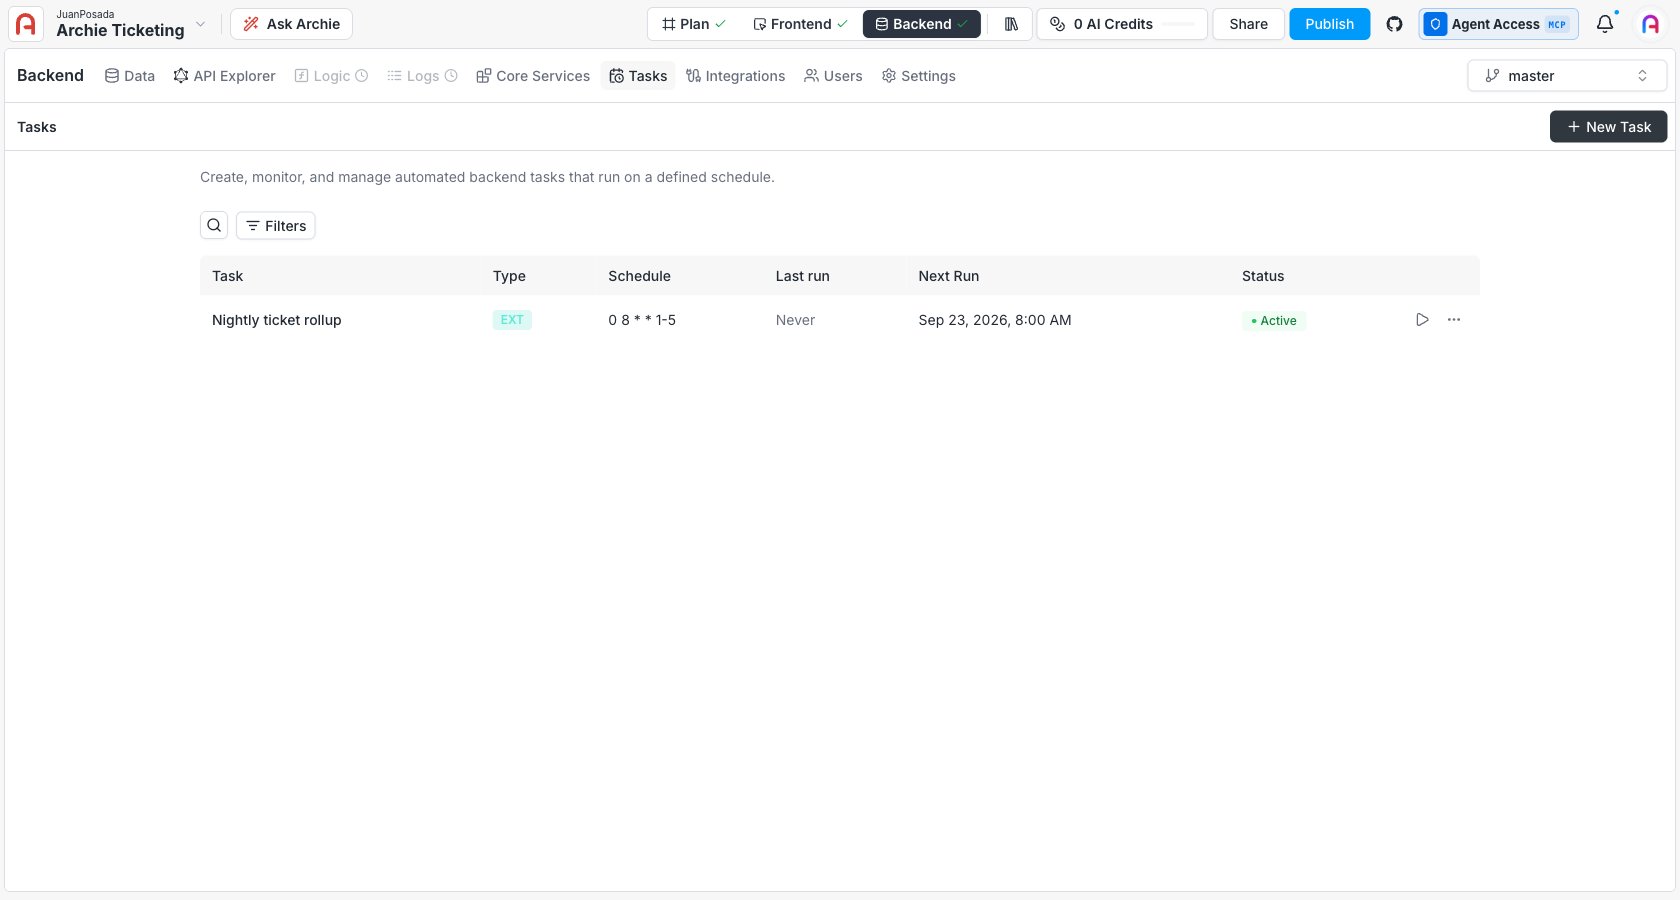
Task: Select the Backend mode tab
Action: click(921, 24)
